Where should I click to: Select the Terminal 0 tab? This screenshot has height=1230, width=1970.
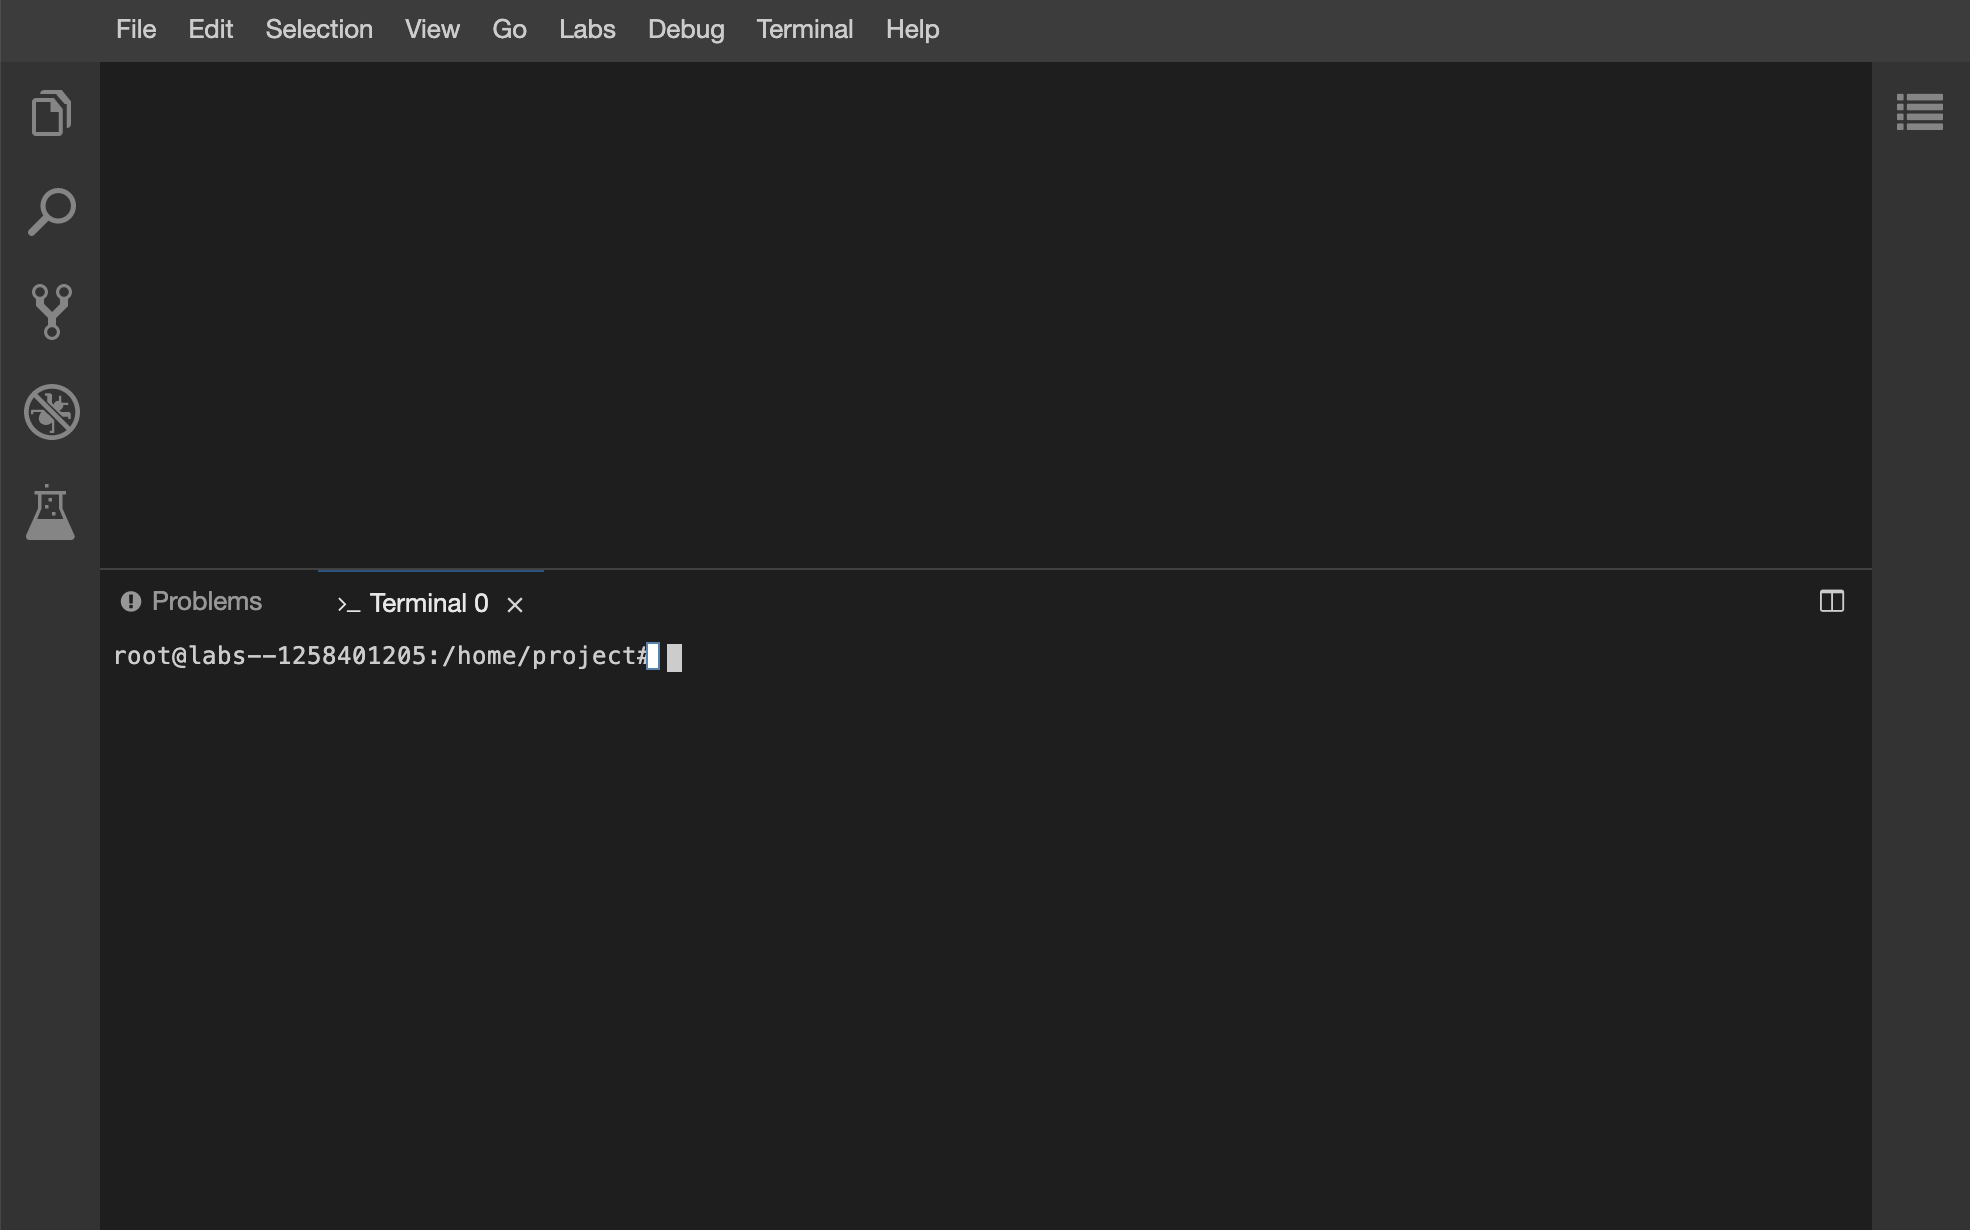pyautogui.click(x=429, y=603)
